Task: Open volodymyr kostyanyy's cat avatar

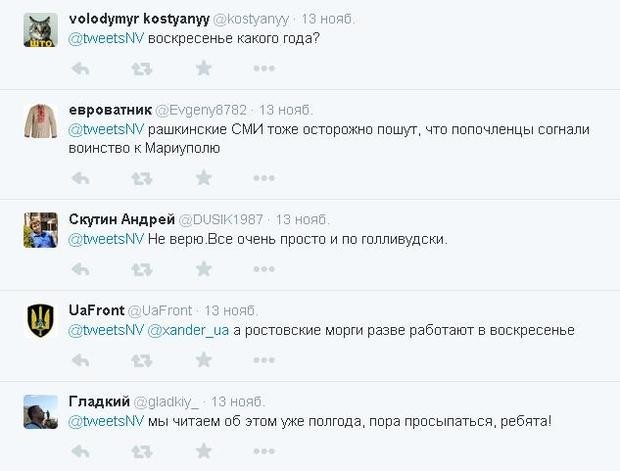Action: tap(41, 30)
